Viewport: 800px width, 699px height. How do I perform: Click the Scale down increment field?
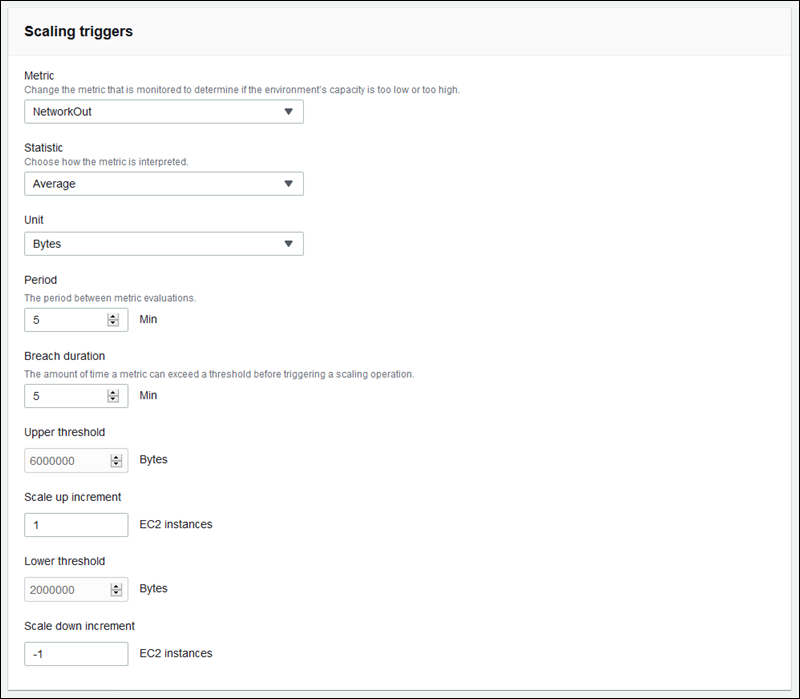point(76,654)
